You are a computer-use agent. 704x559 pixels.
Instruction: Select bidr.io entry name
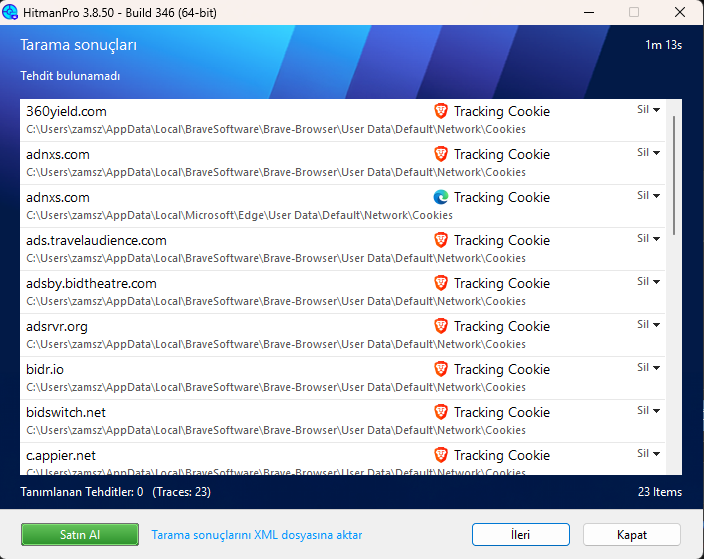tap(45, 370)
